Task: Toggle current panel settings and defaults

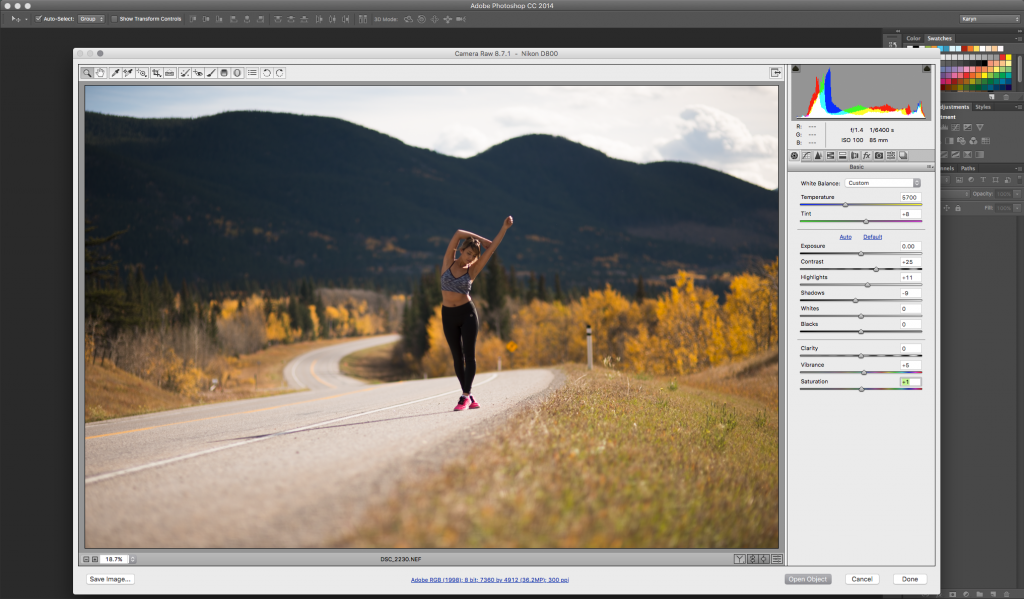Action: tap(776, 559)
